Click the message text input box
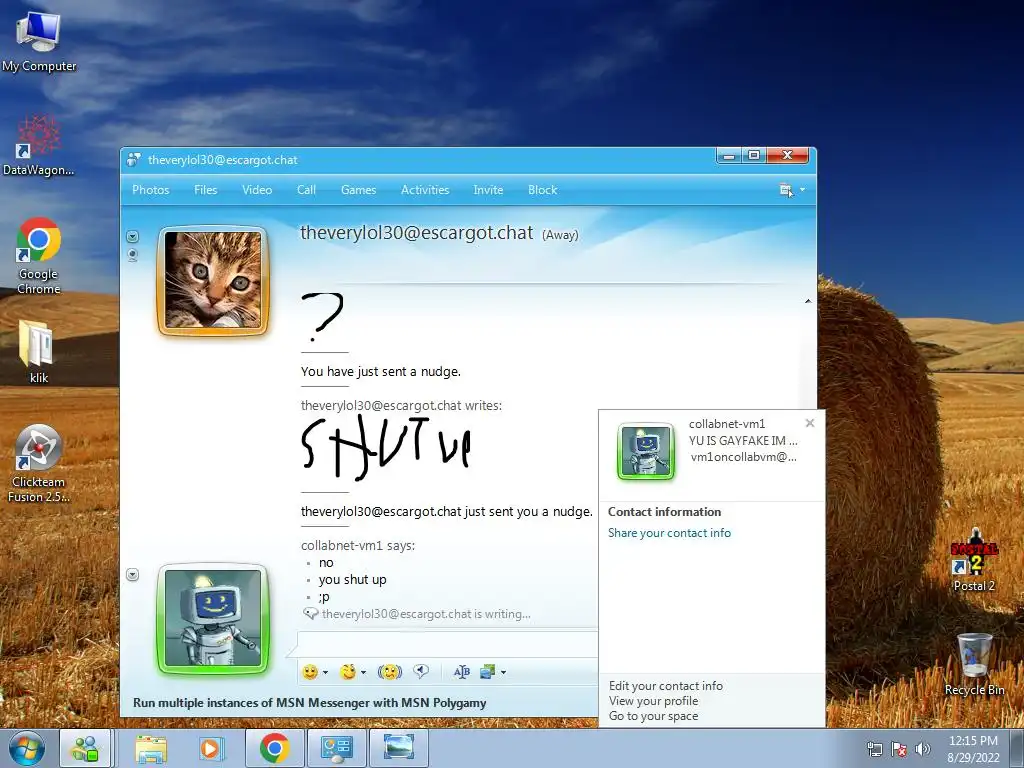This screenshot has height=768, width=1024. (448, 644)
